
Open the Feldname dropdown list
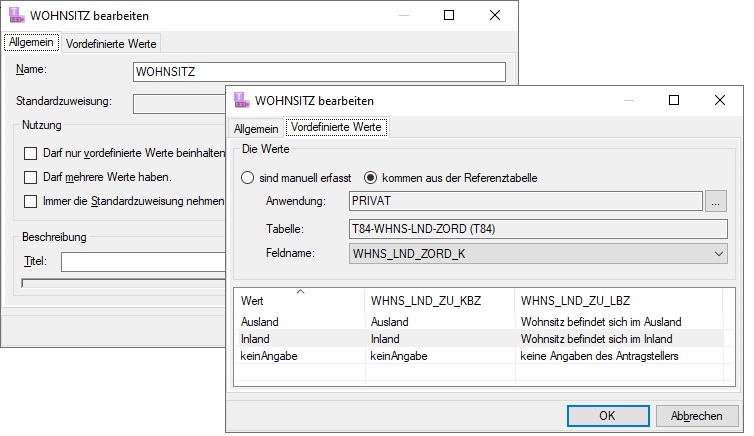pyautogui.click(x=719, y=255)
